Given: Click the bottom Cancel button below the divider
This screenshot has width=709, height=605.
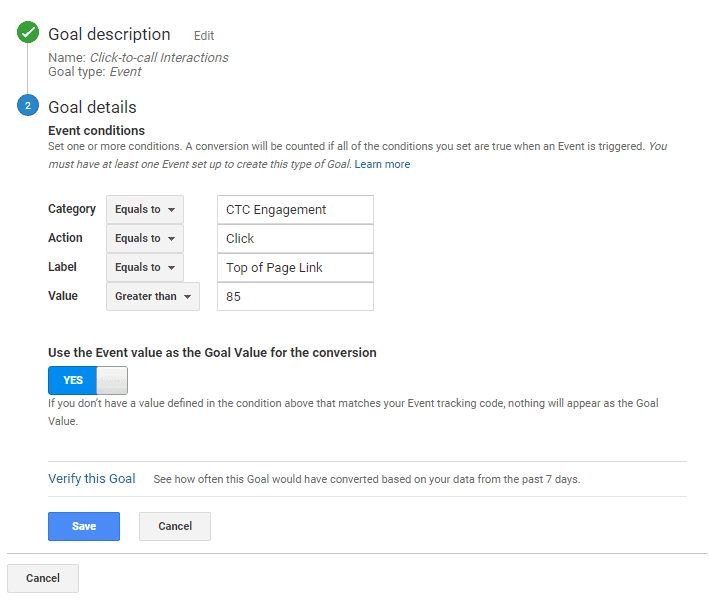Looking at the screenshot, I should pos(43,578).
